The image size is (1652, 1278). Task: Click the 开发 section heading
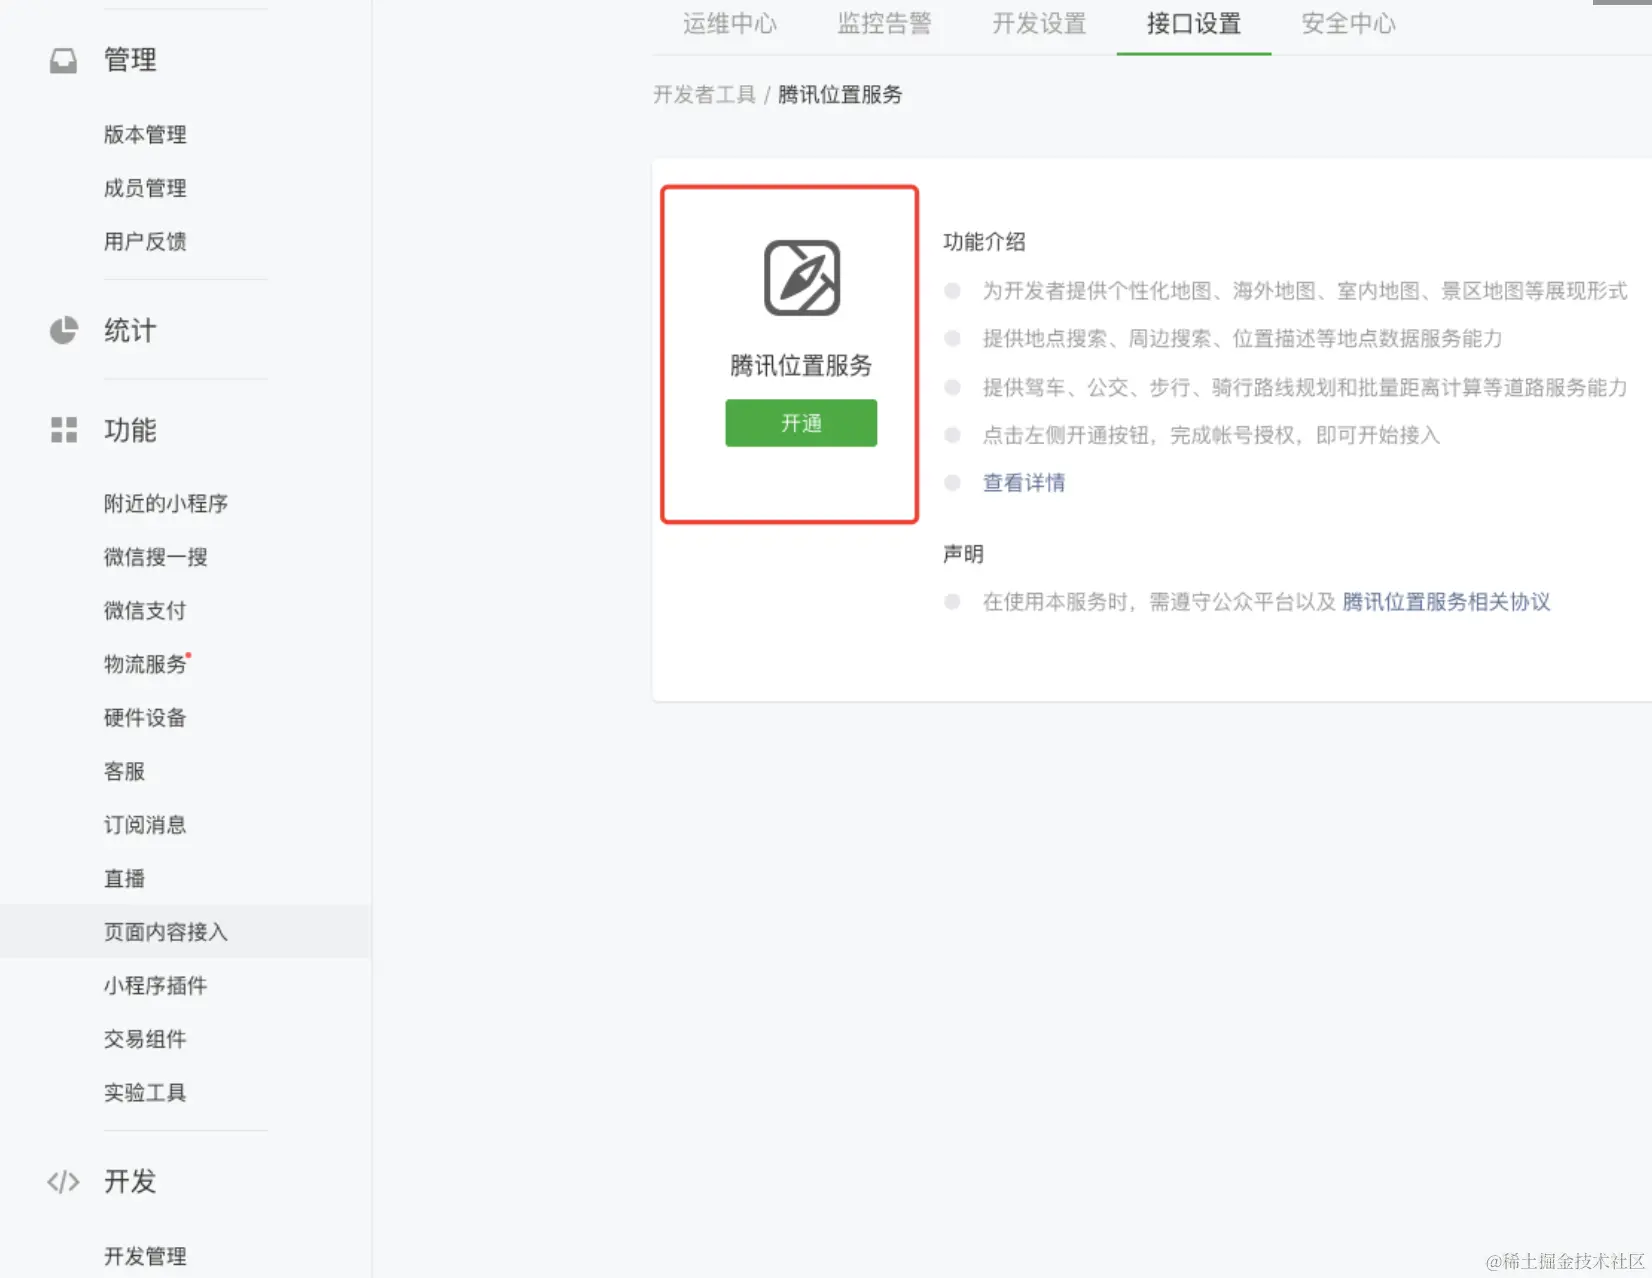point(130,1182)
